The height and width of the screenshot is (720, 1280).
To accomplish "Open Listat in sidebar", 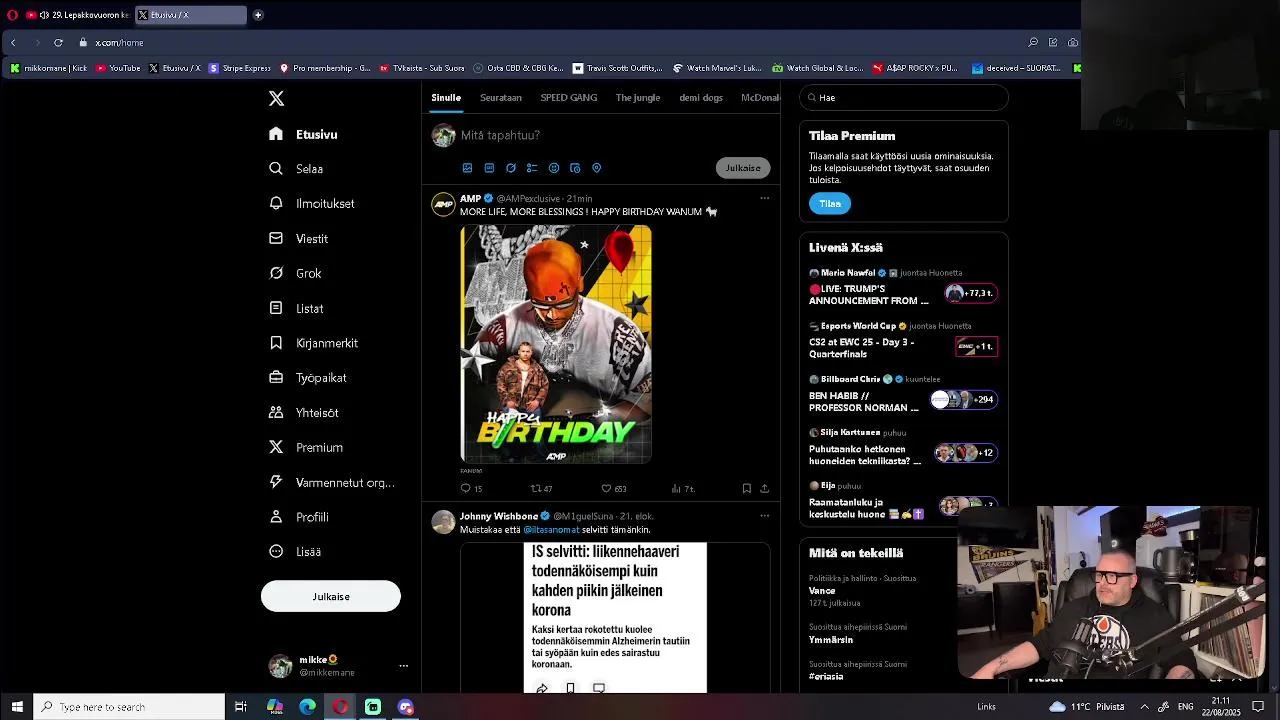I will click(x=296, y=308).
